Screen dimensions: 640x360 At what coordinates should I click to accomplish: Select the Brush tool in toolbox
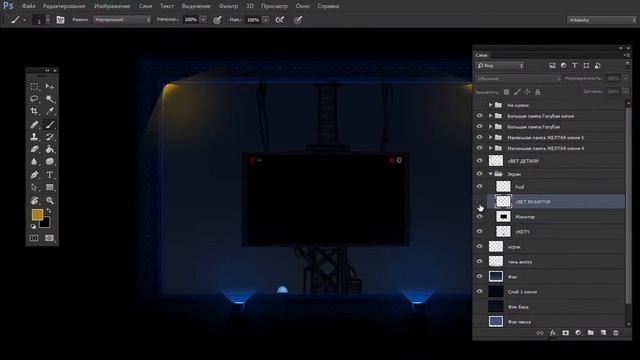click(50, 124)
